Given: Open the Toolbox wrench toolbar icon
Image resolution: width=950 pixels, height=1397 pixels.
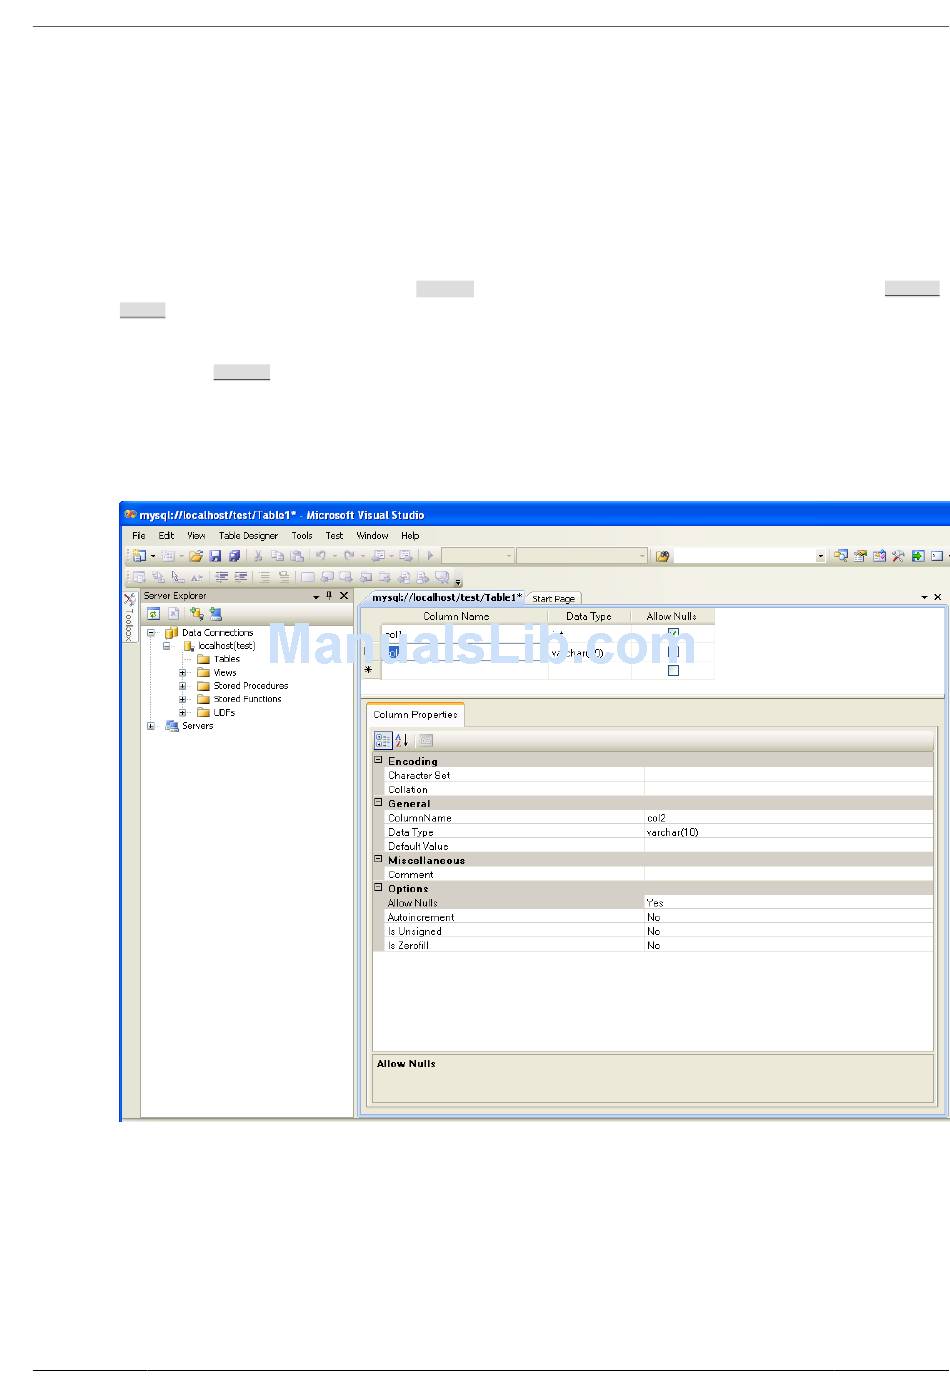Looking at the screenshot, I should coord(898,556).
